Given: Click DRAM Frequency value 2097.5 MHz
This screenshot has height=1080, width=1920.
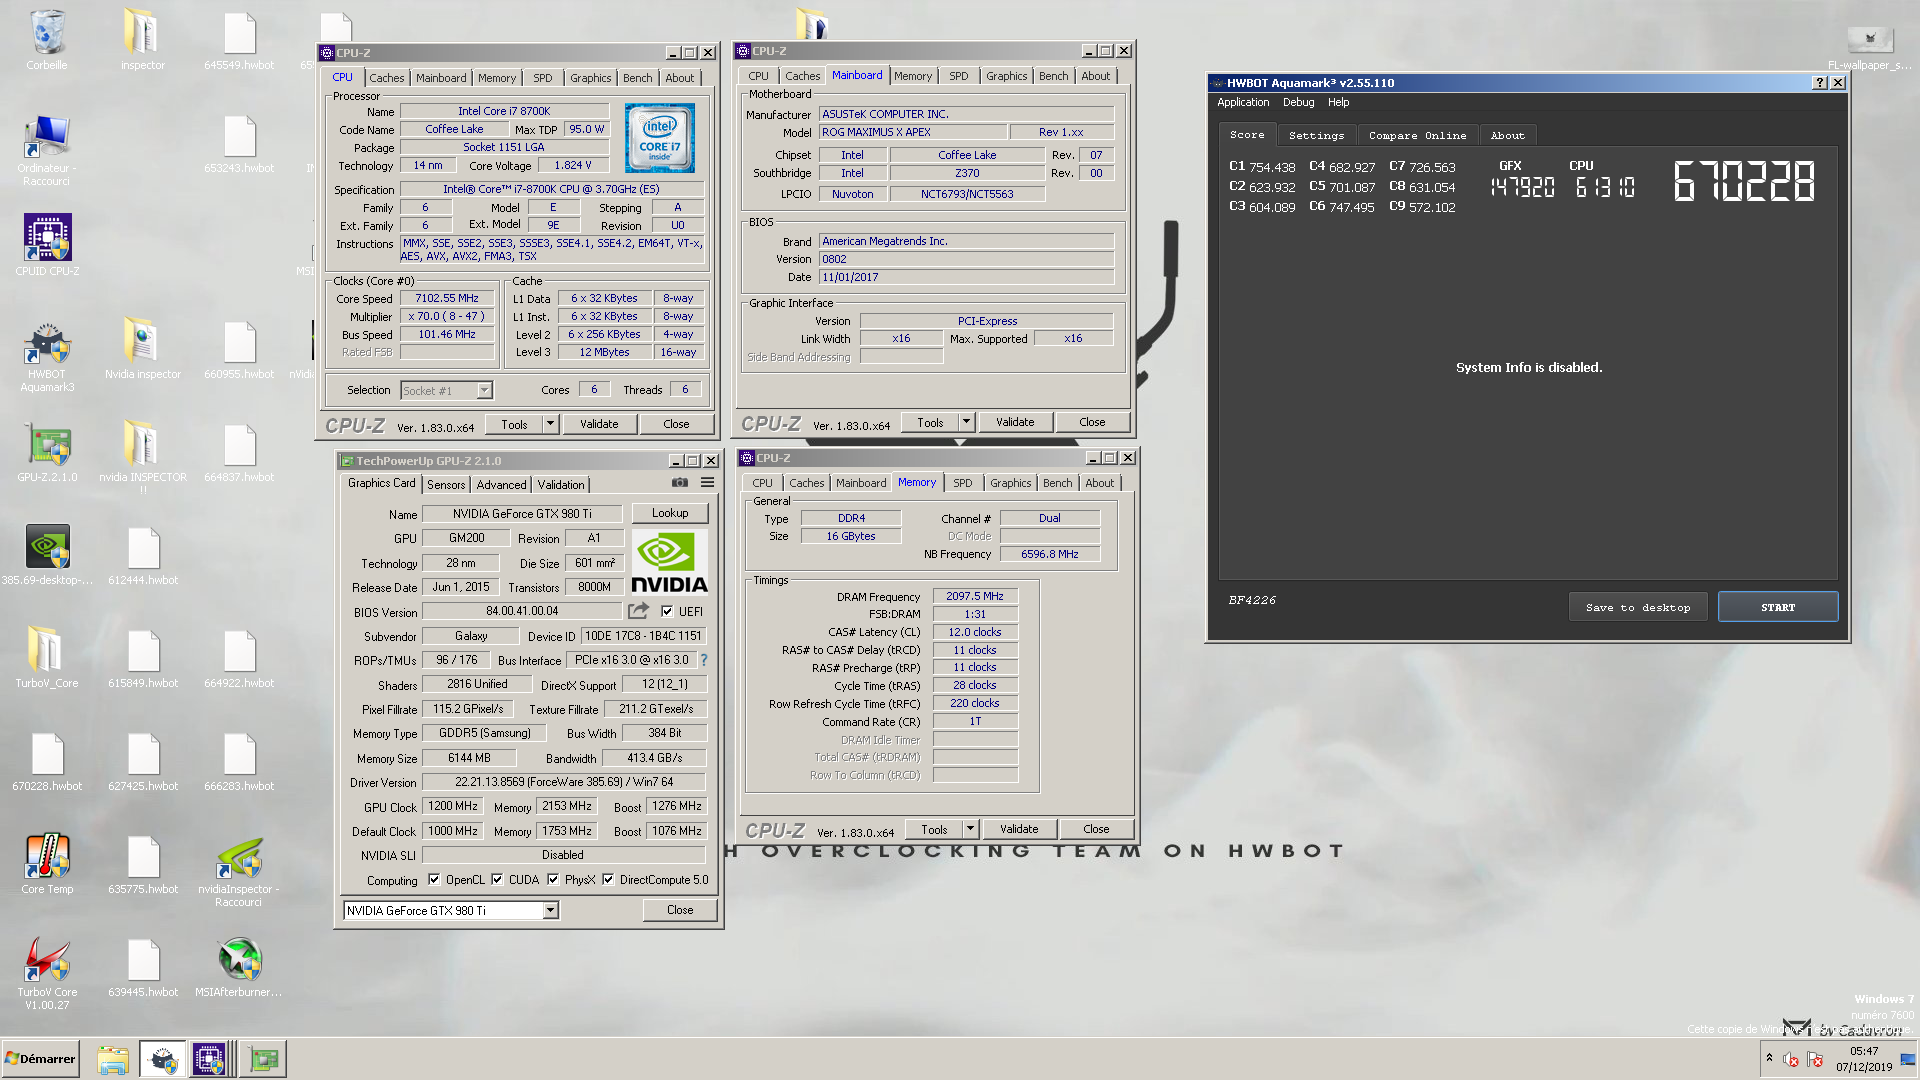Looking at the screenshot, I should (975, 596).
